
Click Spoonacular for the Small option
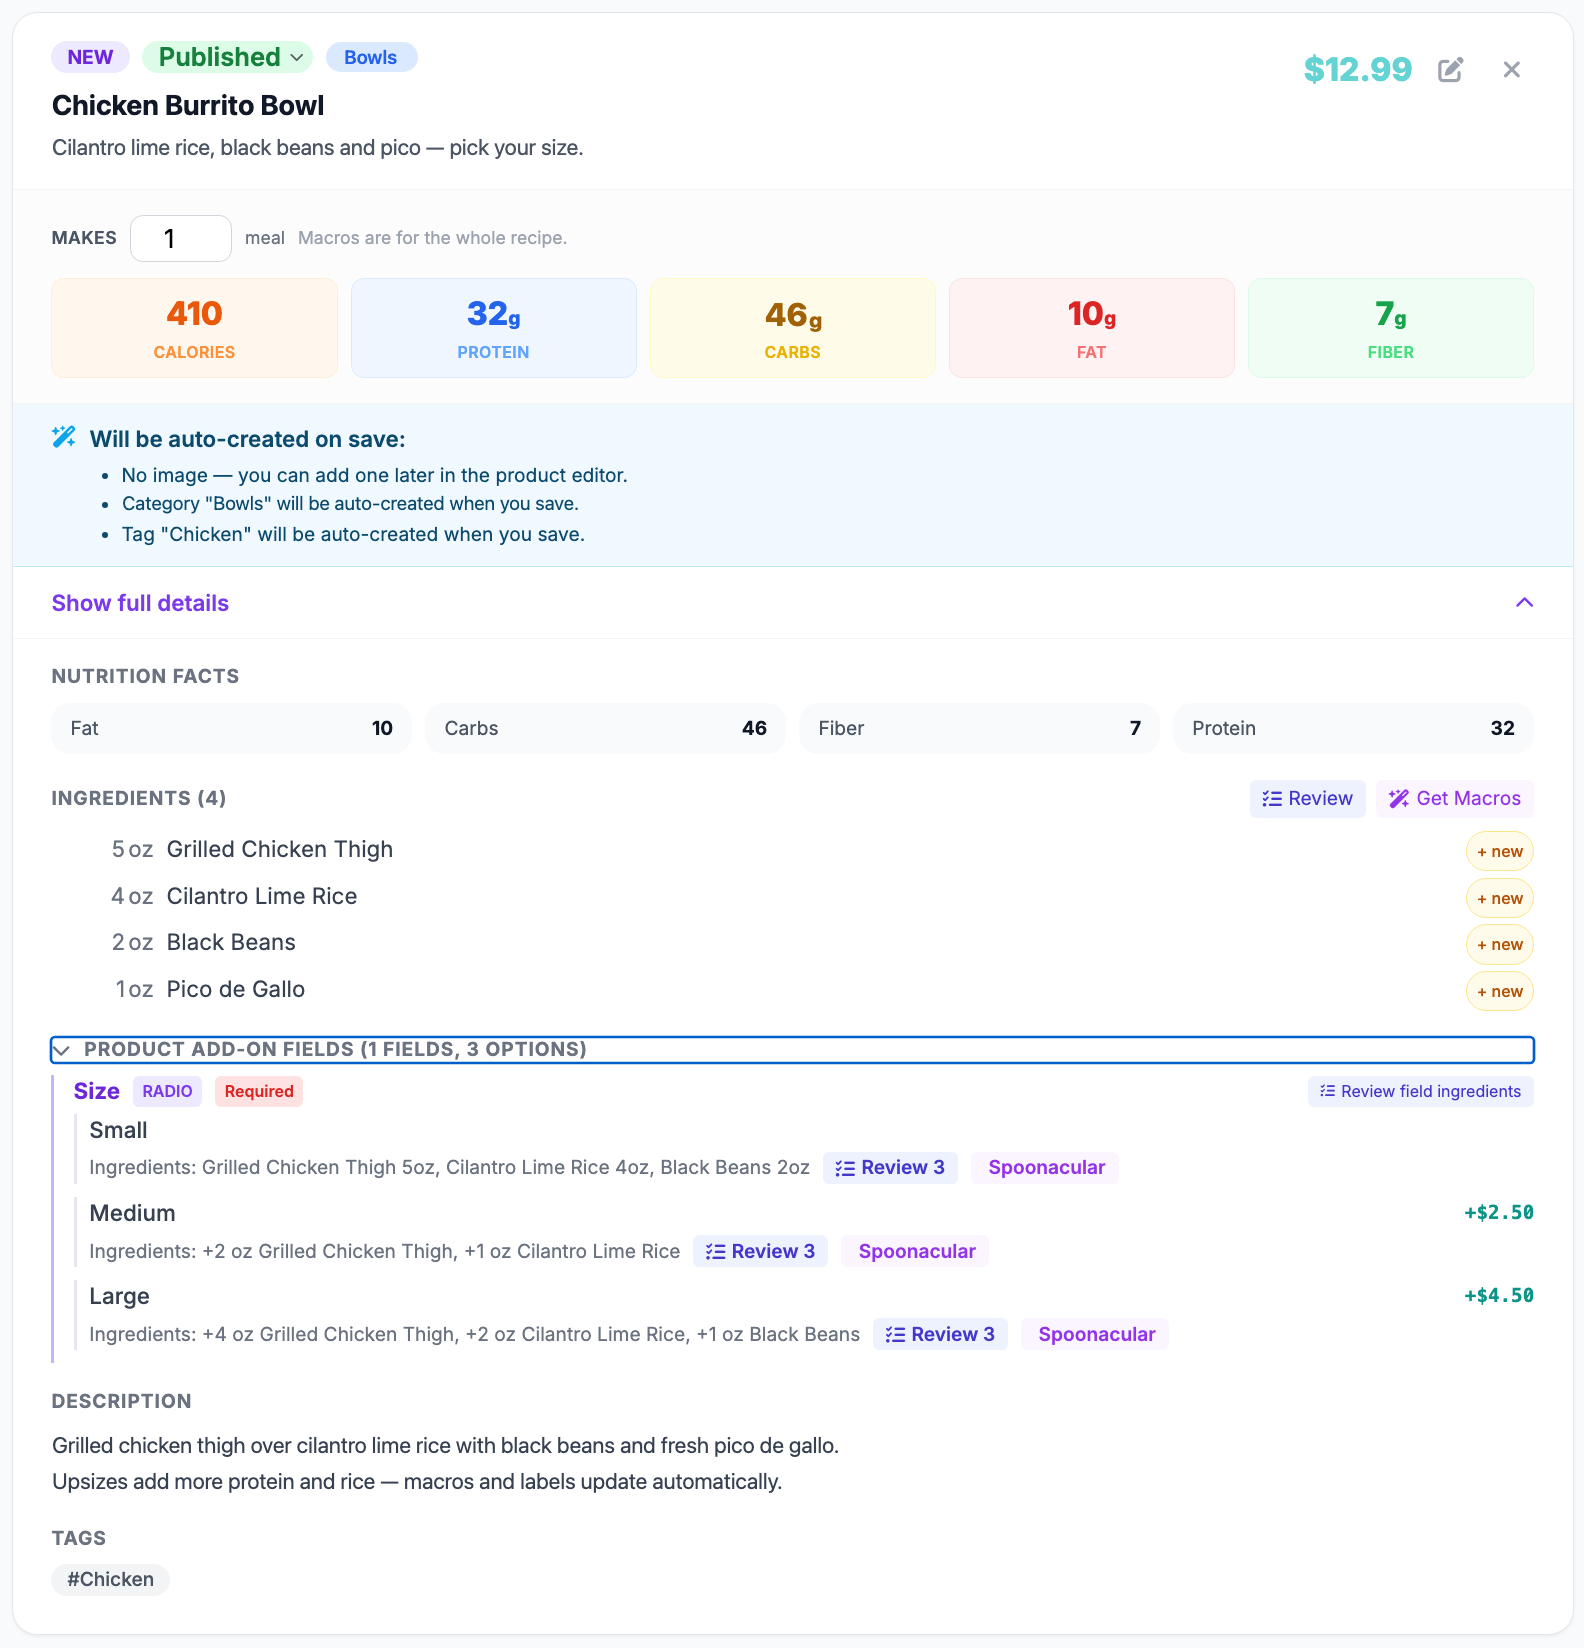(1046, 1167)
